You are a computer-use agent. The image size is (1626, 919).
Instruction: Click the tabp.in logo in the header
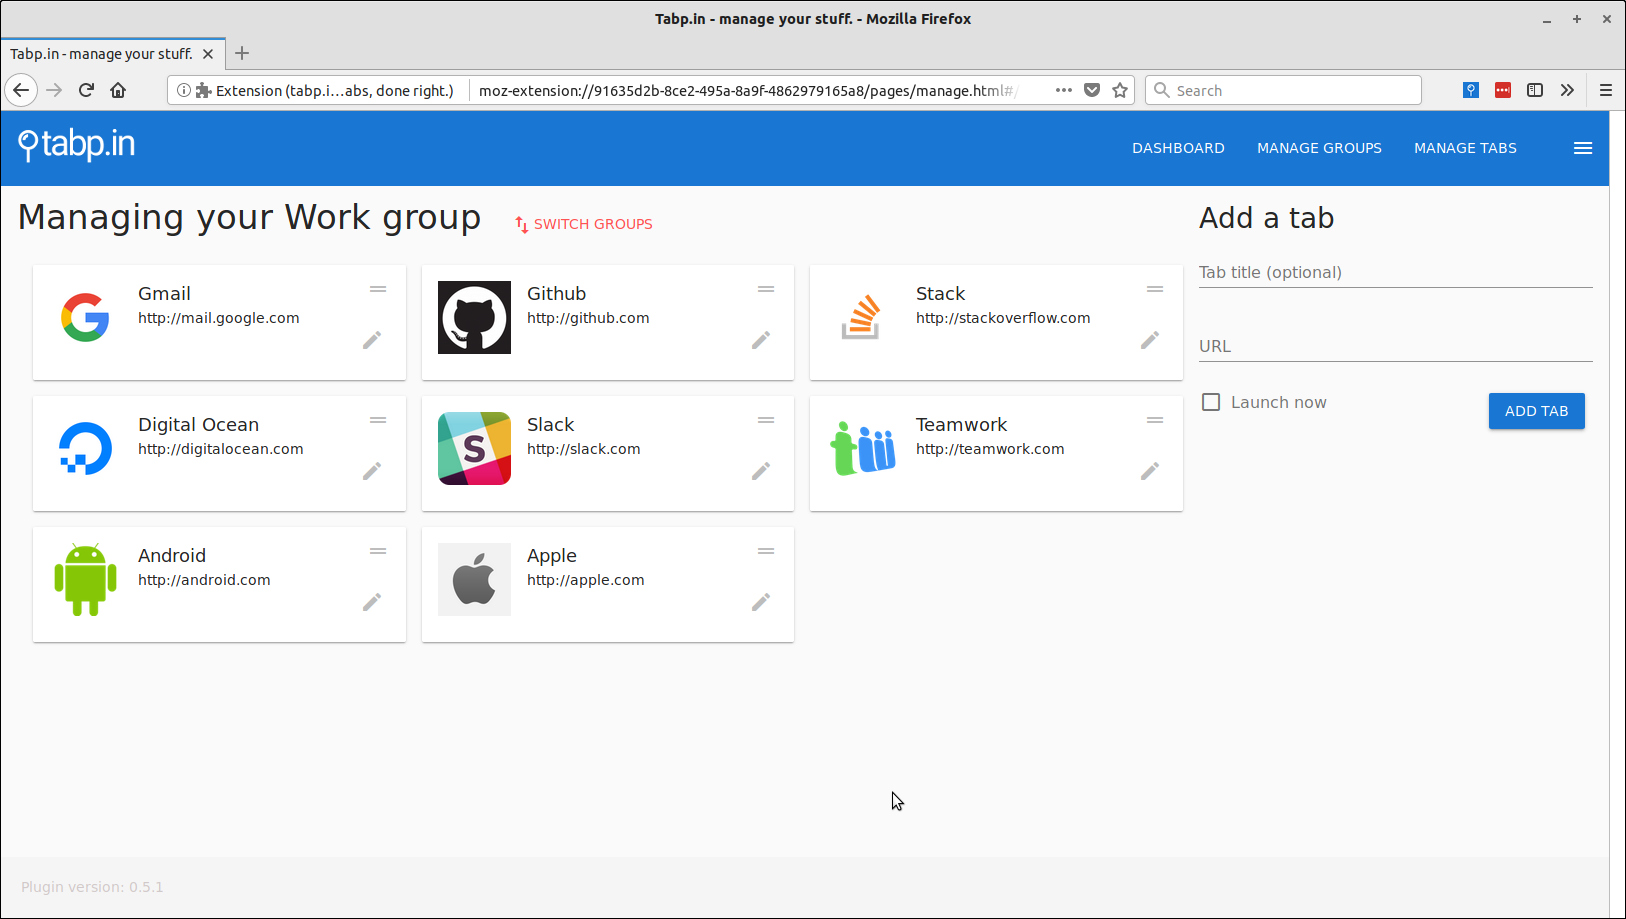[x=77, y=145]
